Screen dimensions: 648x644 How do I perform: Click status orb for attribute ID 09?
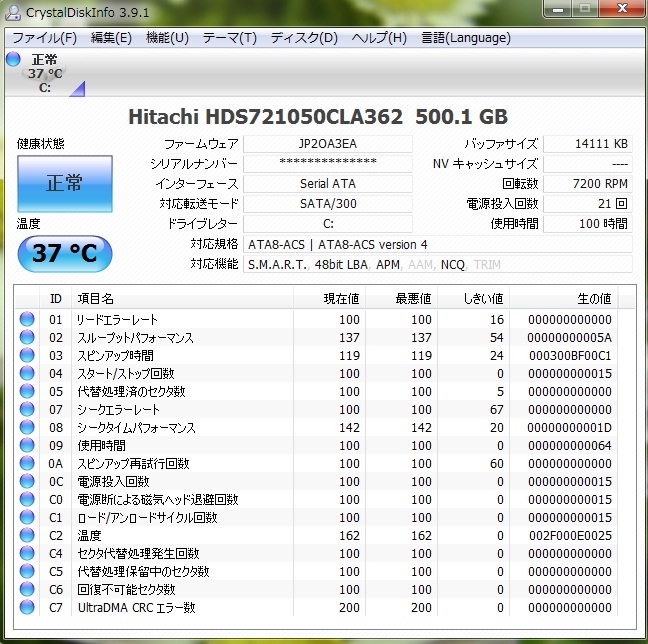pos(26,446)
